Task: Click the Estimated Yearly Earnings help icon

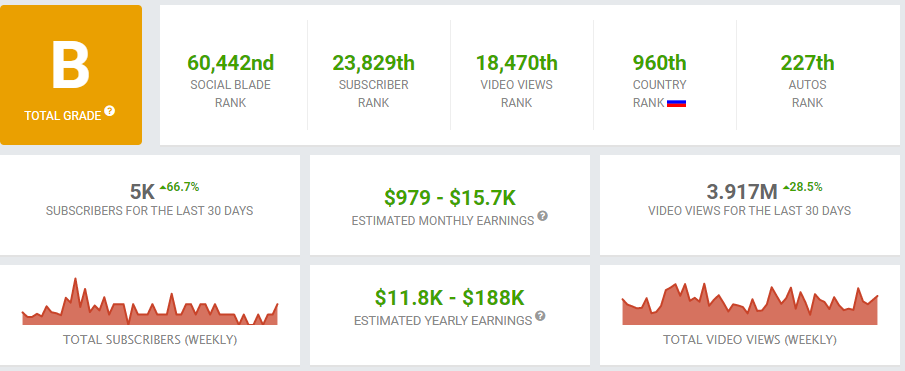Action: point(540,316)
